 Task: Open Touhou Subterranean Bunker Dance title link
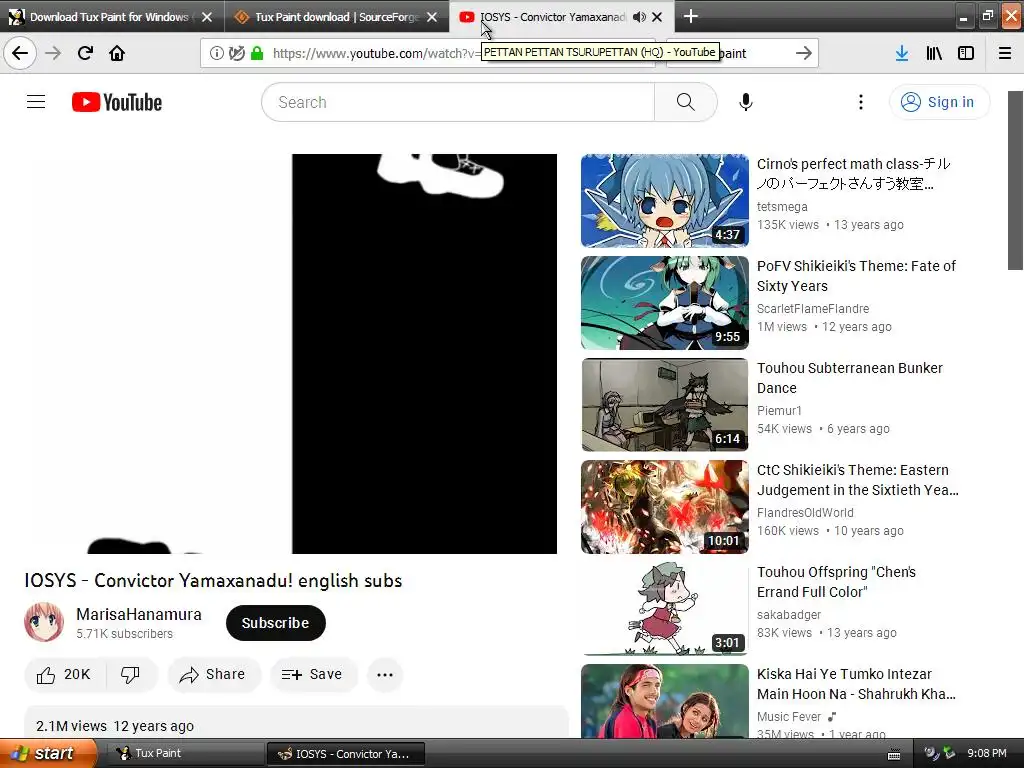(850, 378)
